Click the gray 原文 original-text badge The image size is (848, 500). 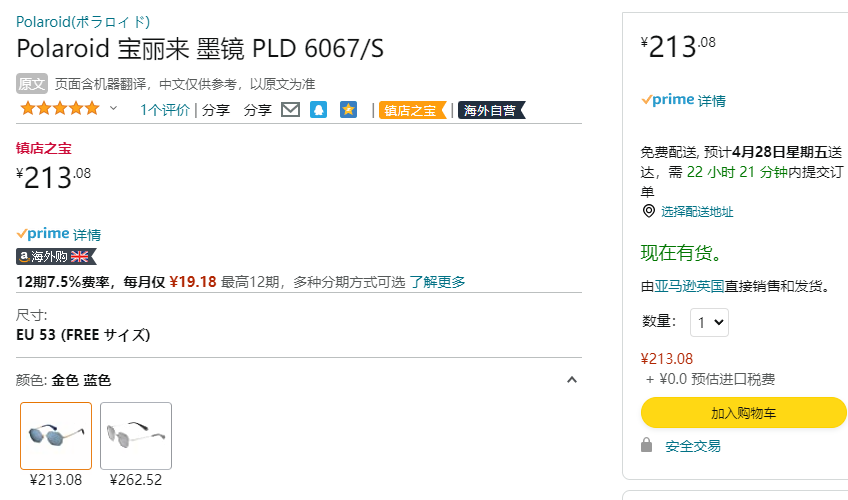pyautogui.click(x=32, y=84)
